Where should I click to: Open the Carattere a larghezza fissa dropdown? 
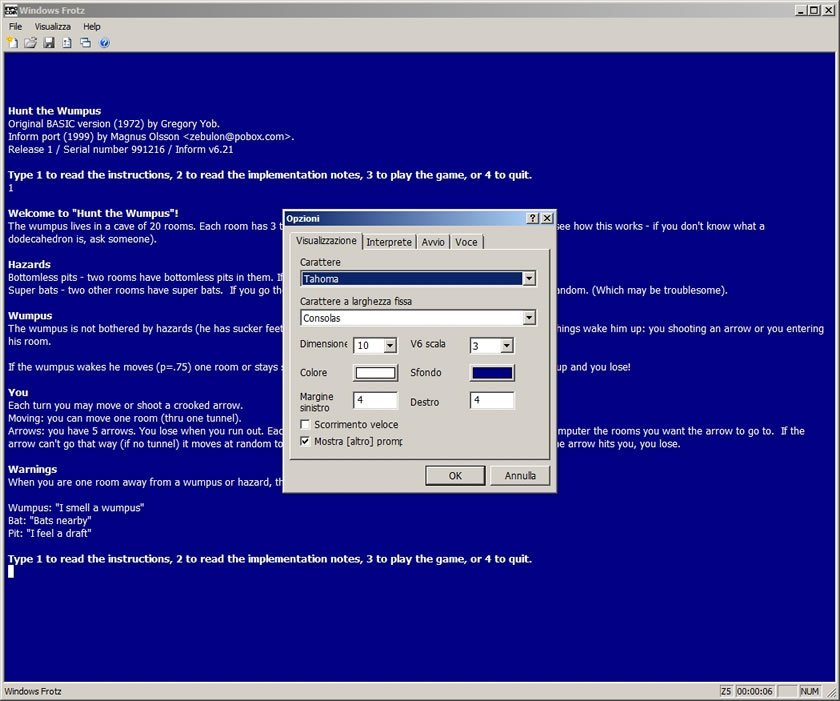(x=529, y=318)
